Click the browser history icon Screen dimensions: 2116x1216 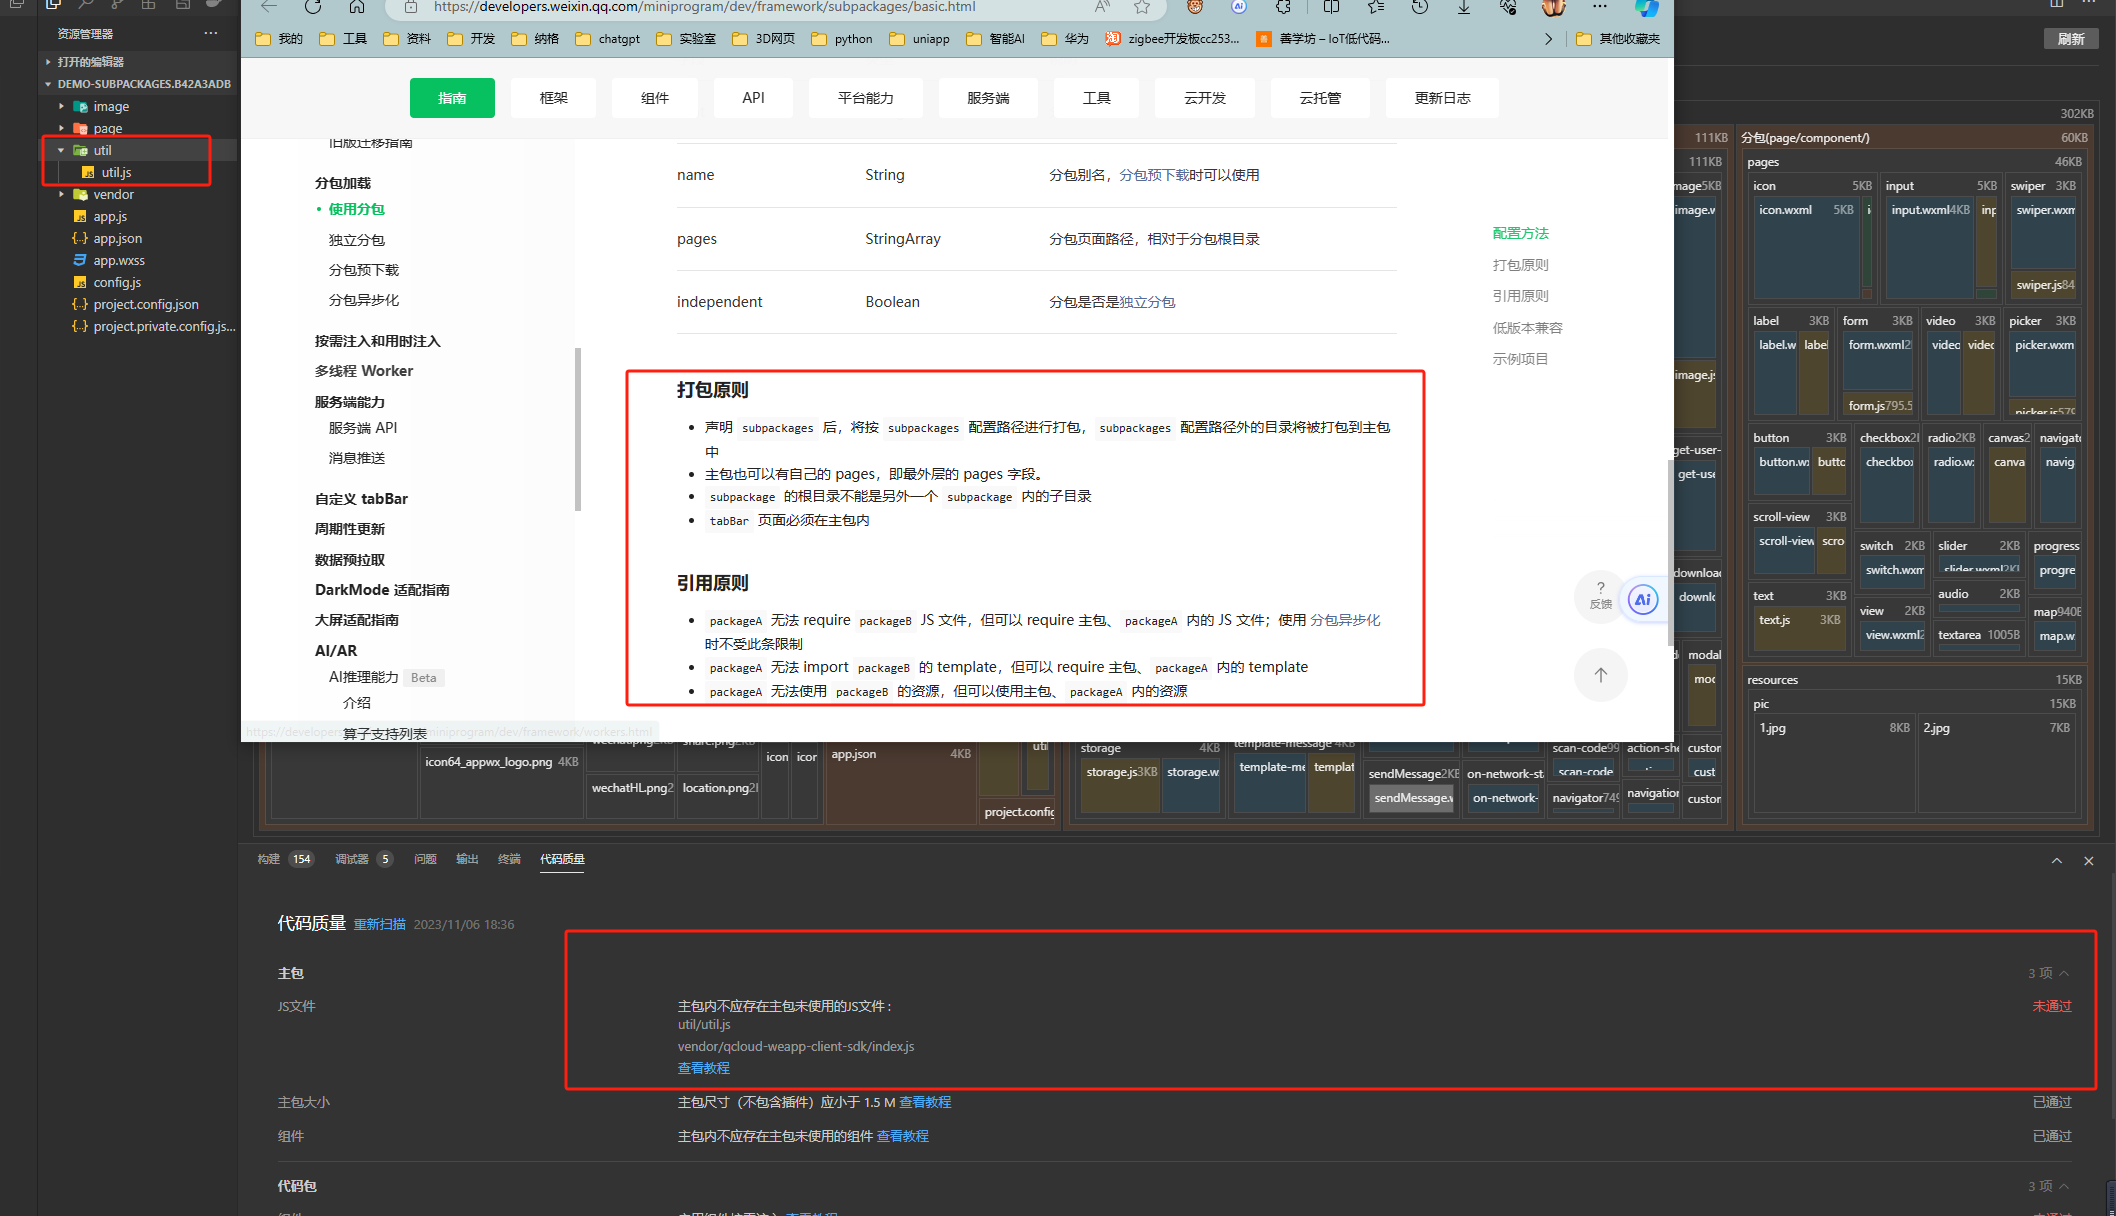coord(1420,7)
